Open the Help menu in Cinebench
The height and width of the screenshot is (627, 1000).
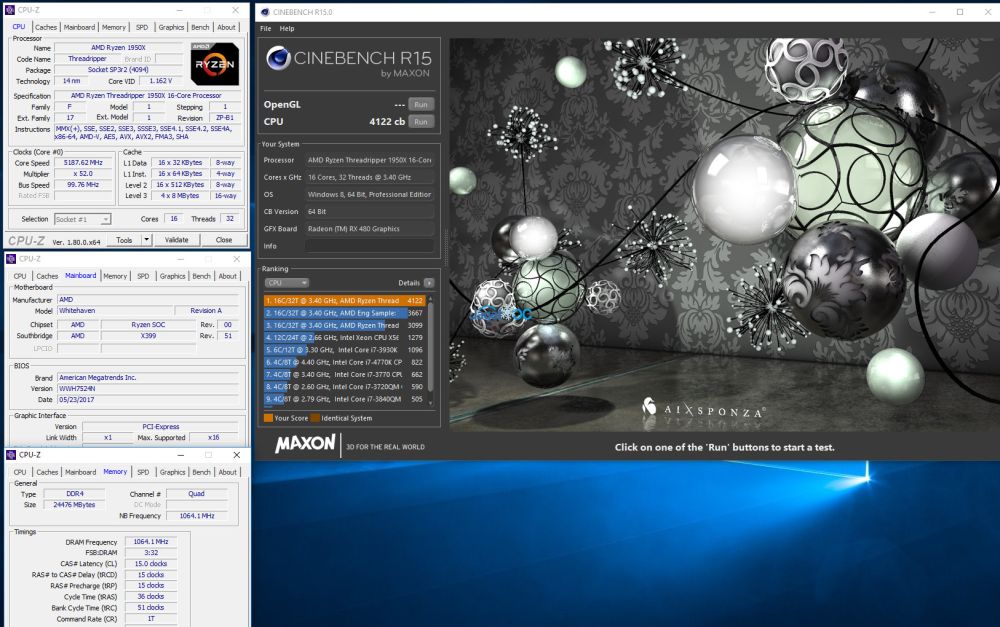click(288, 28)
